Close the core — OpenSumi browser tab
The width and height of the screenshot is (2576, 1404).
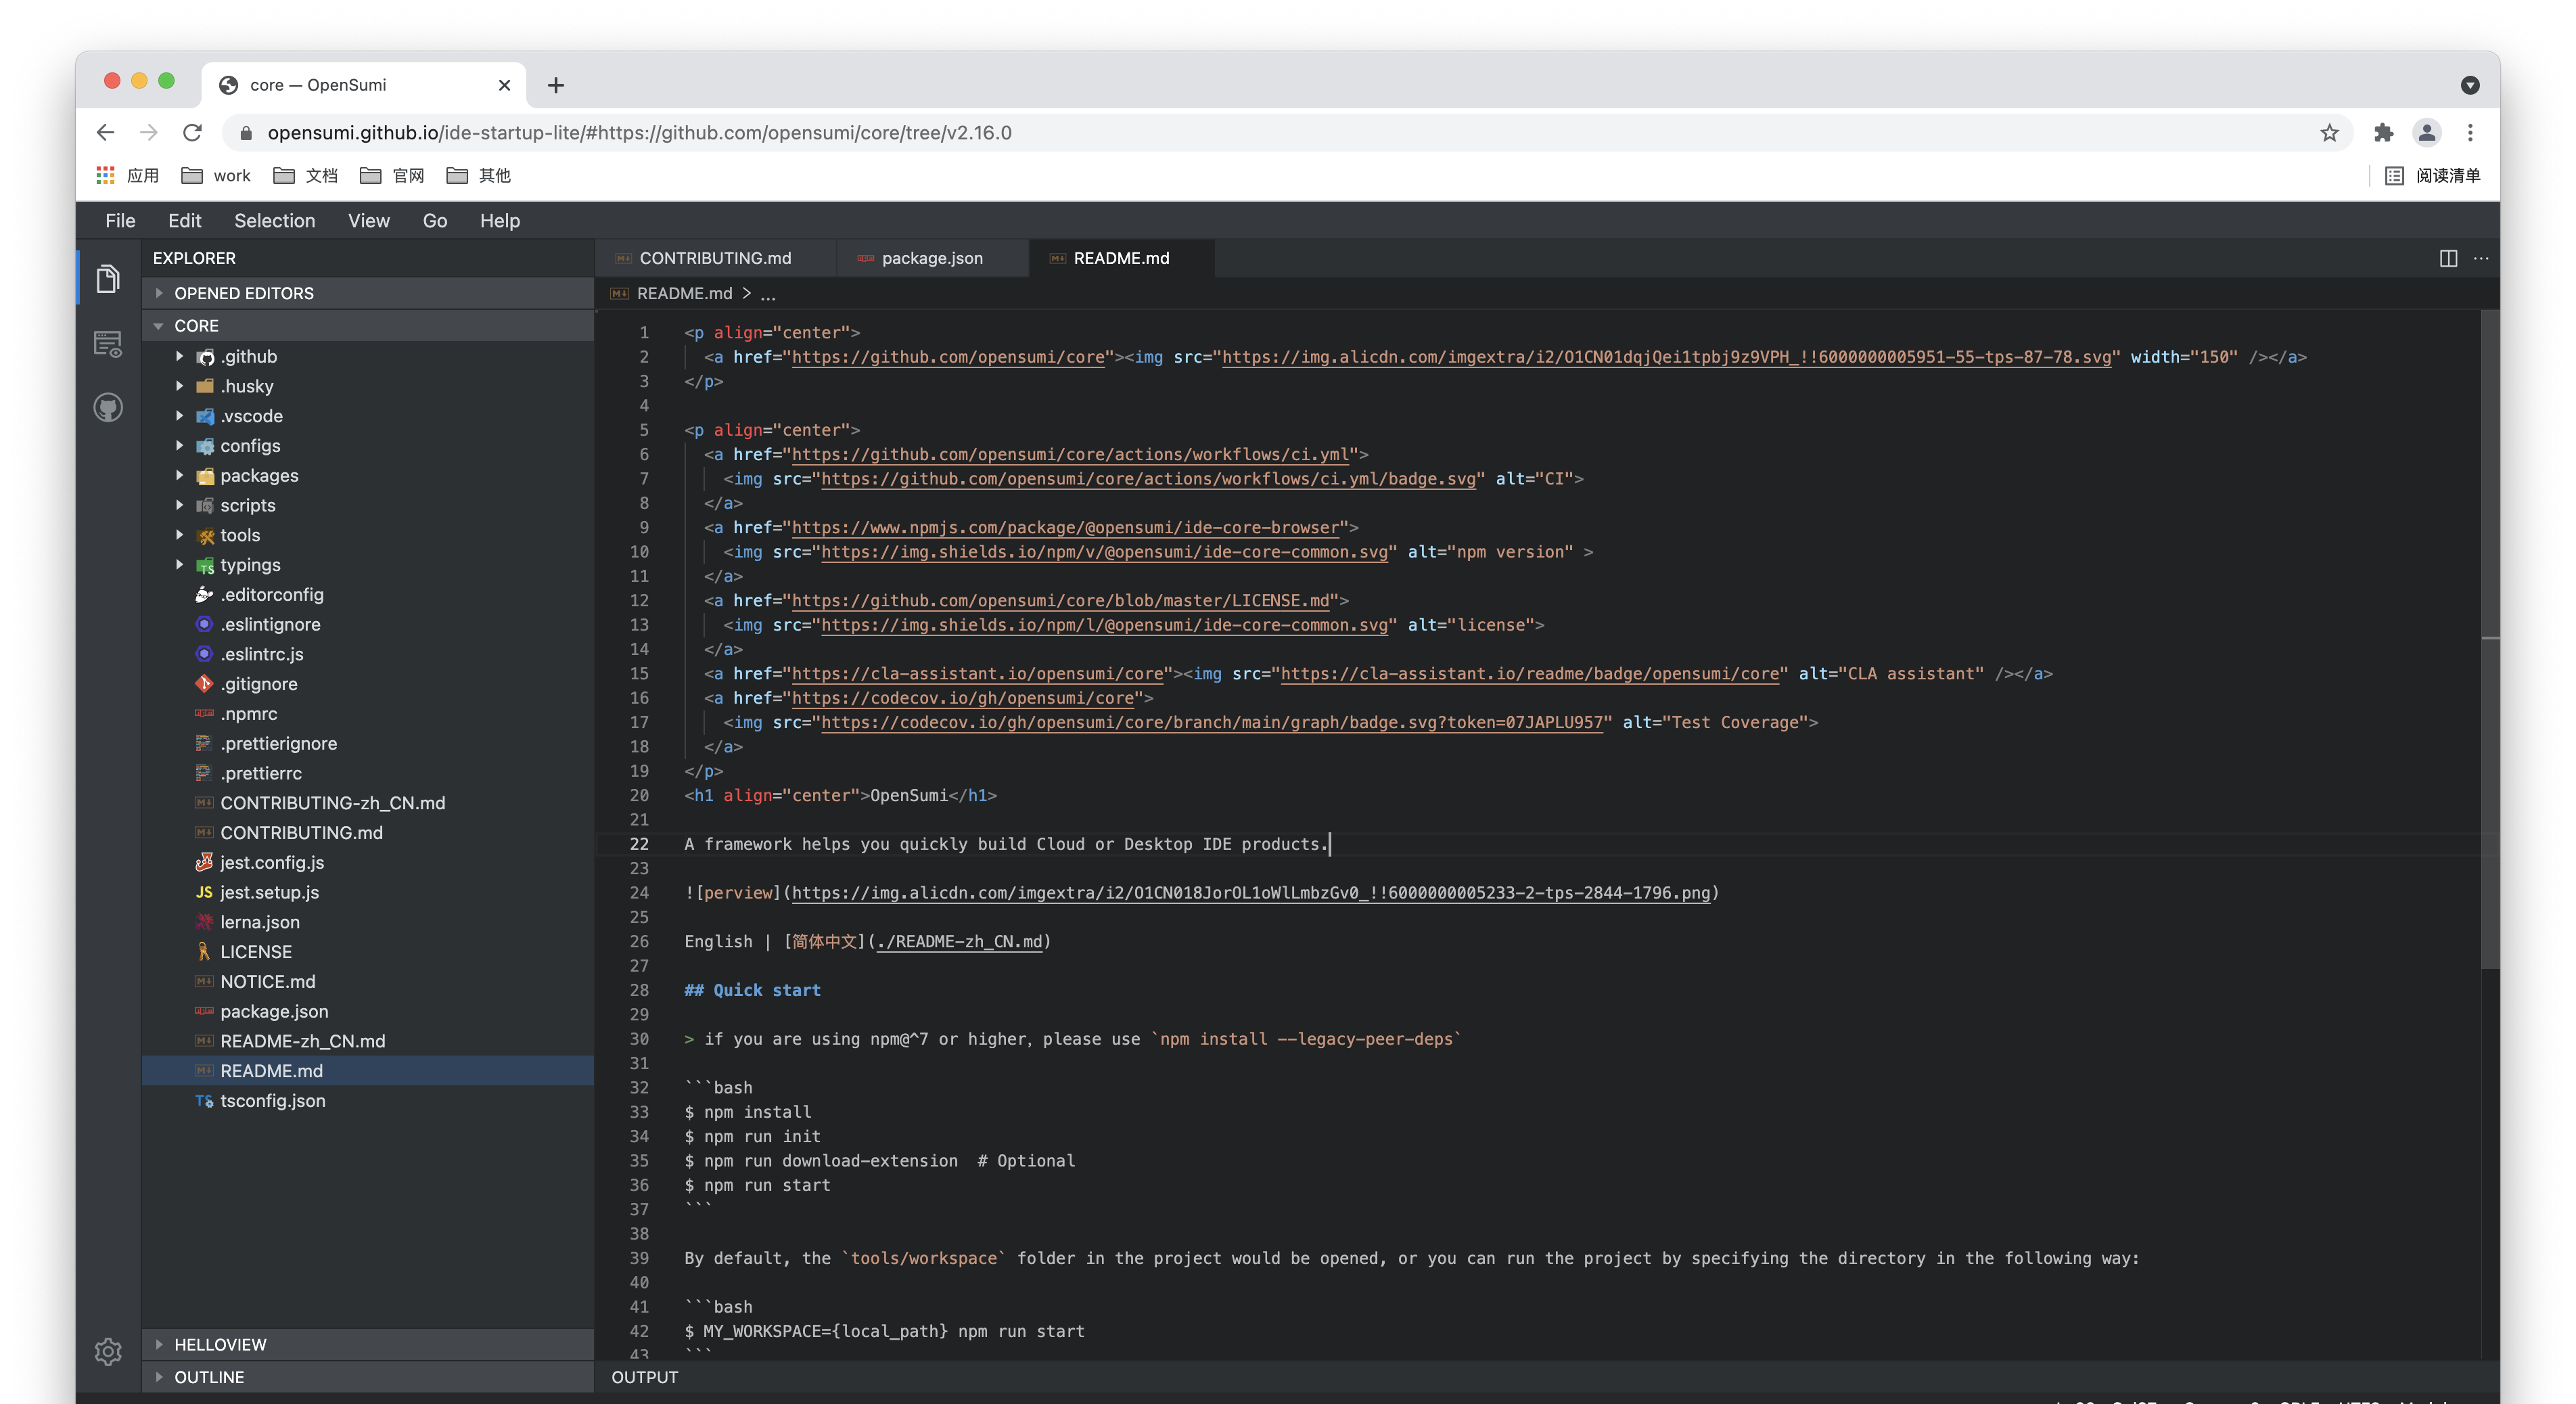coord(504,85)
